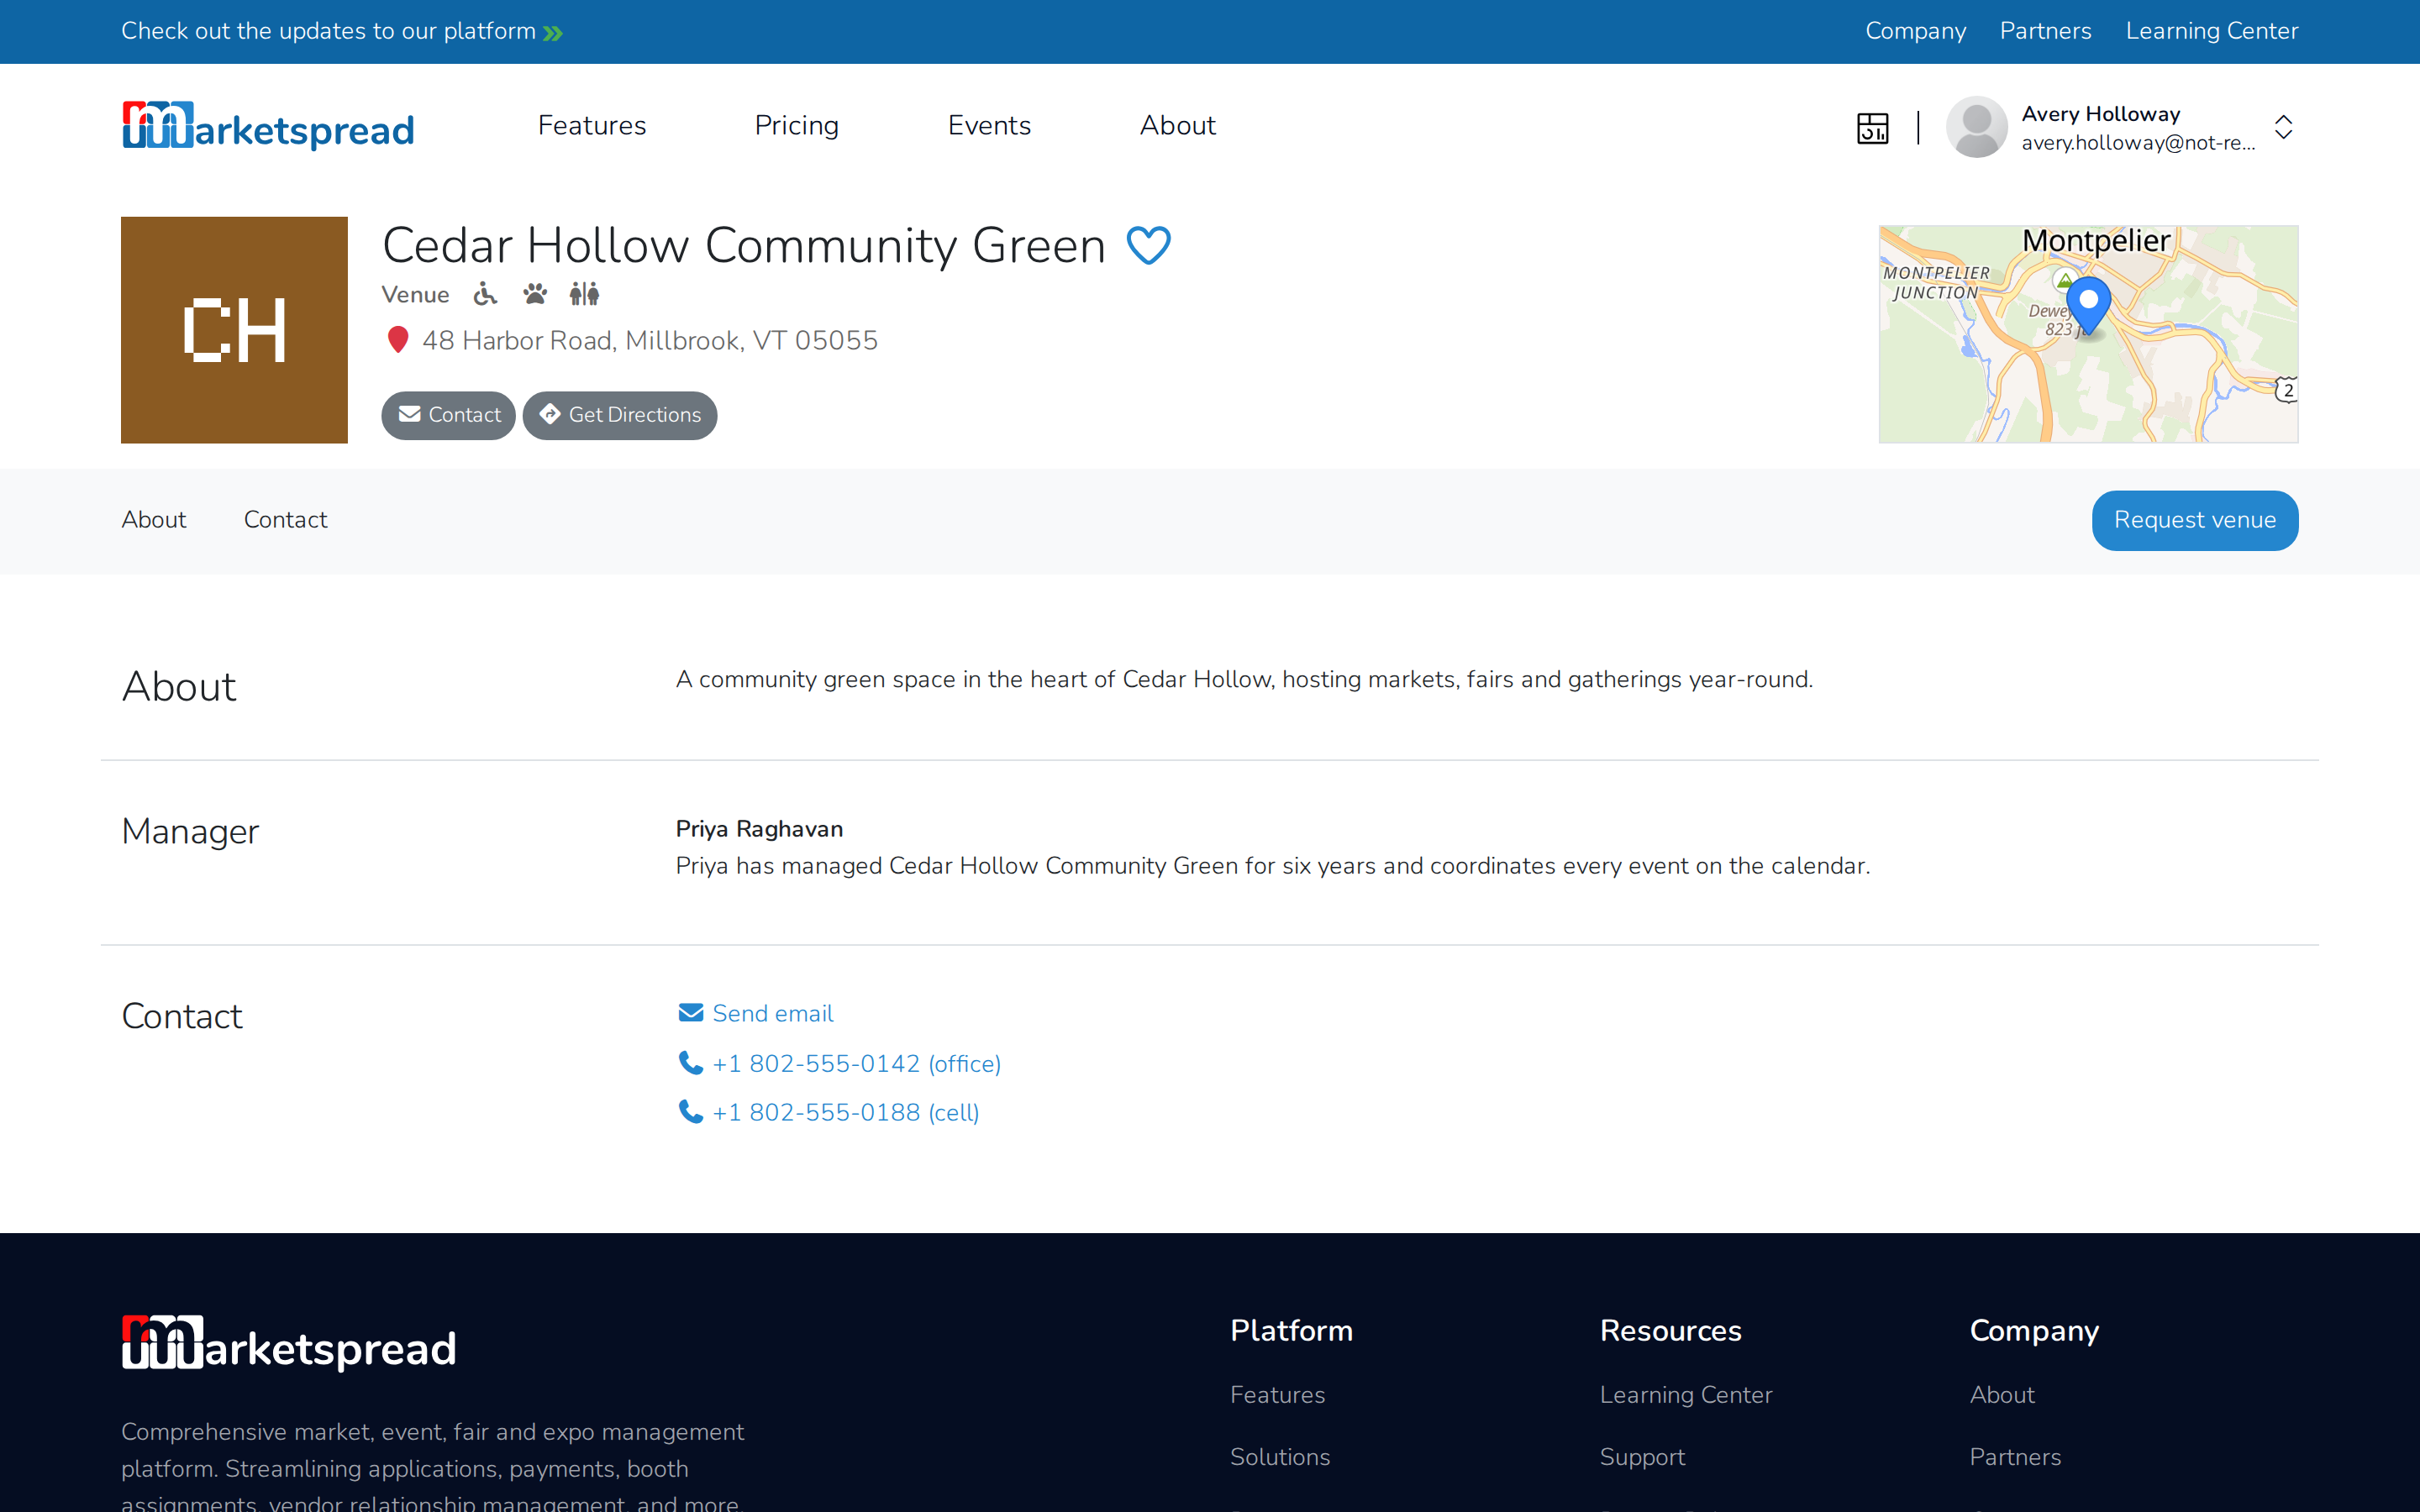The height and width of the screenshot is (1512, 2420).
Task: Open About link under footer Company
Action: [2002, 1395]
